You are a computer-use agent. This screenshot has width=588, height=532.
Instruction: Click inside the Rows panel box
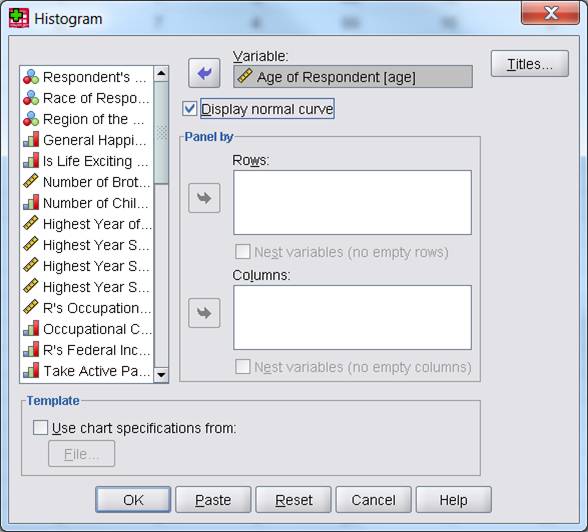point(352,202)
